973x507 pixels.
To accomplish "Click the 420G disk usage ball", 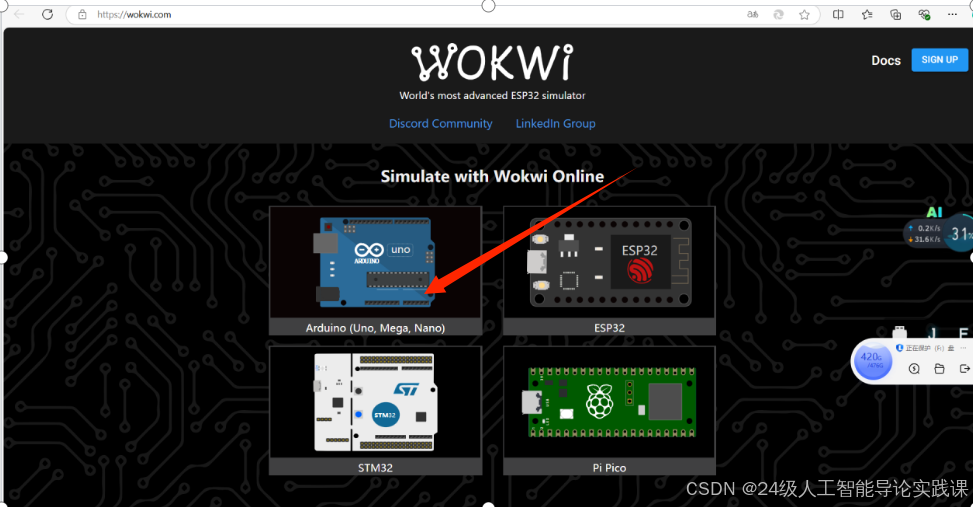I will pos(872,361).
